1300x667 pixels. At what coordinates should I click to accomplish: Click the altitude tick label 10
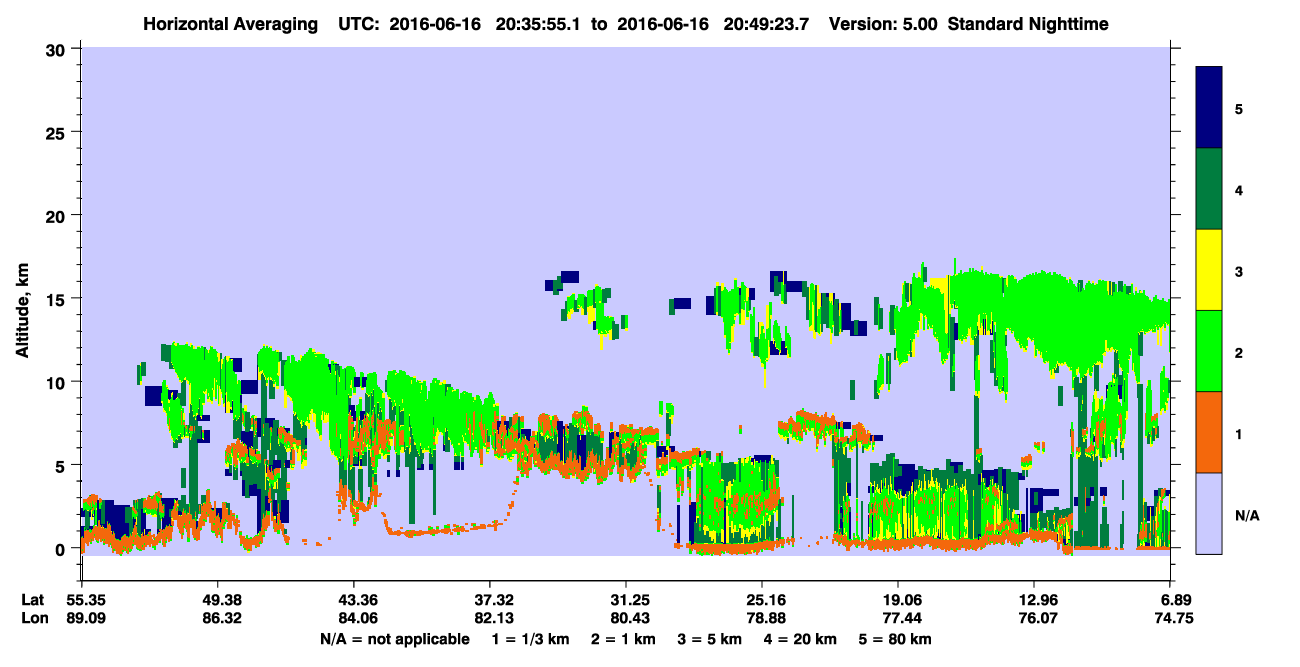[x=58, y=382]
